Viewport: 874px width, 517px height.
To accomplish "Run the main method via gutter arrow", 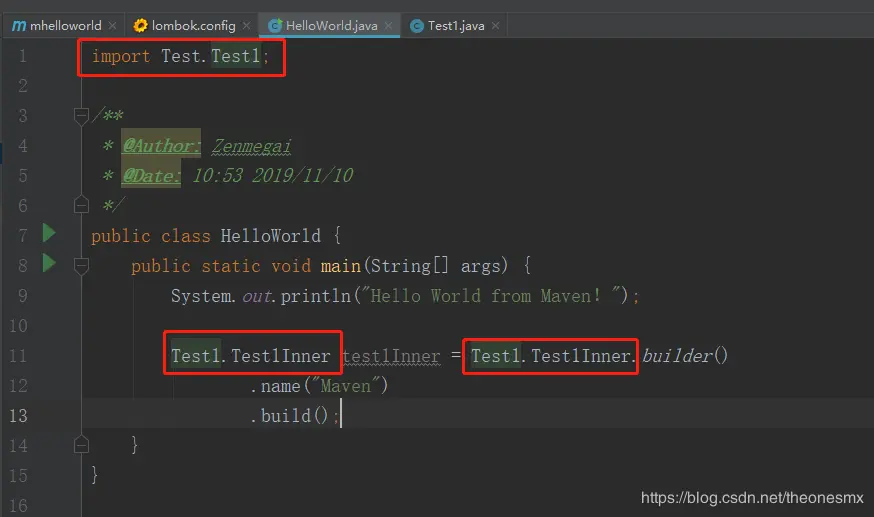I will 49,262.
